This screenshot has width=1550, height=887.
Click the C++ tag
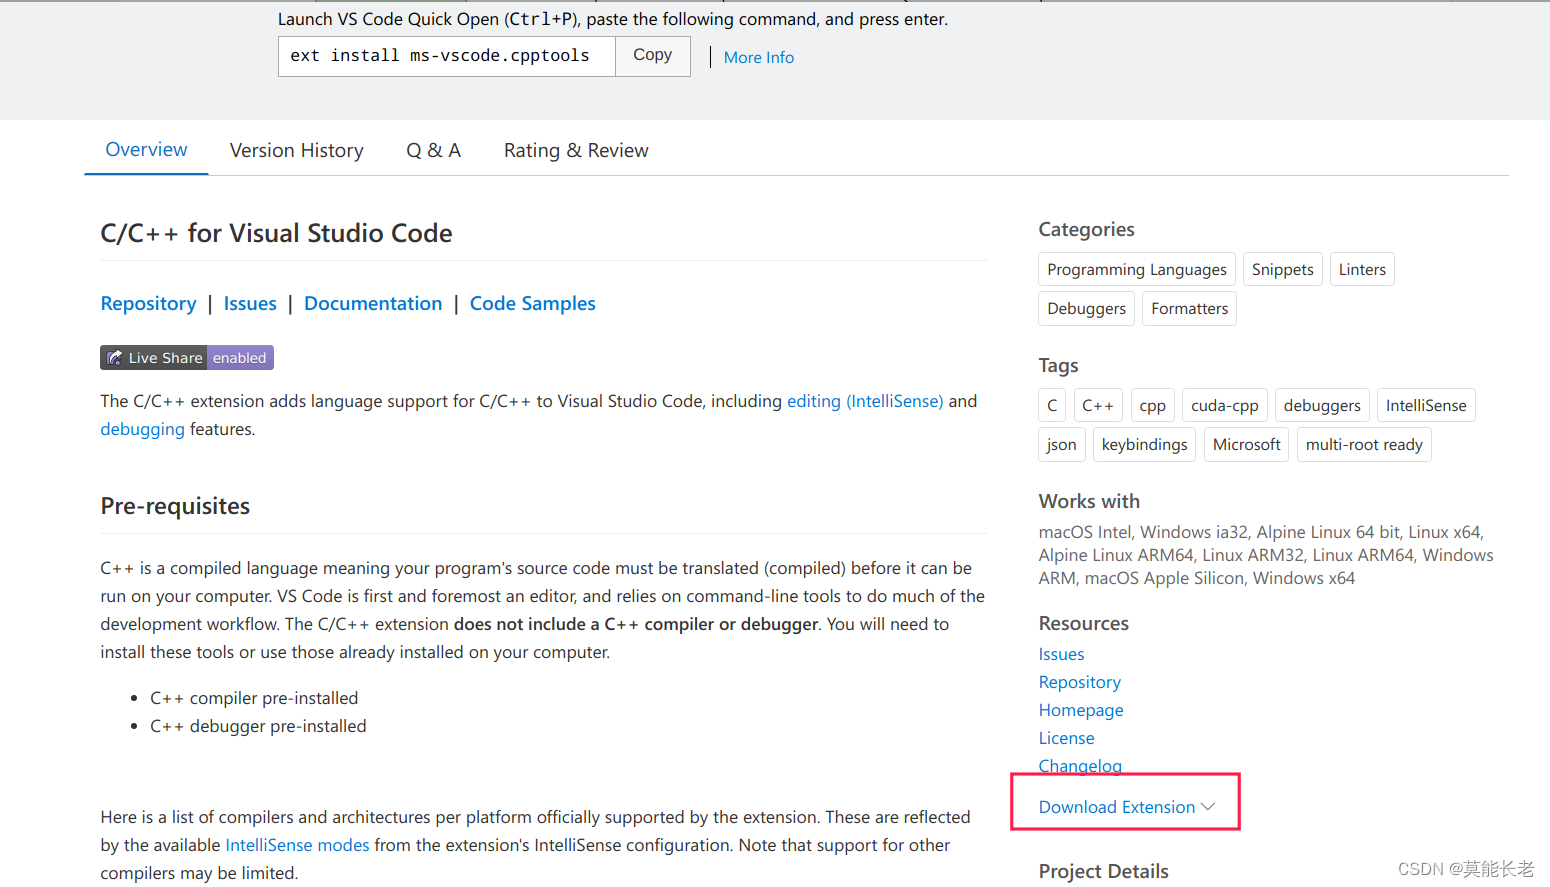click(1098, 405)
